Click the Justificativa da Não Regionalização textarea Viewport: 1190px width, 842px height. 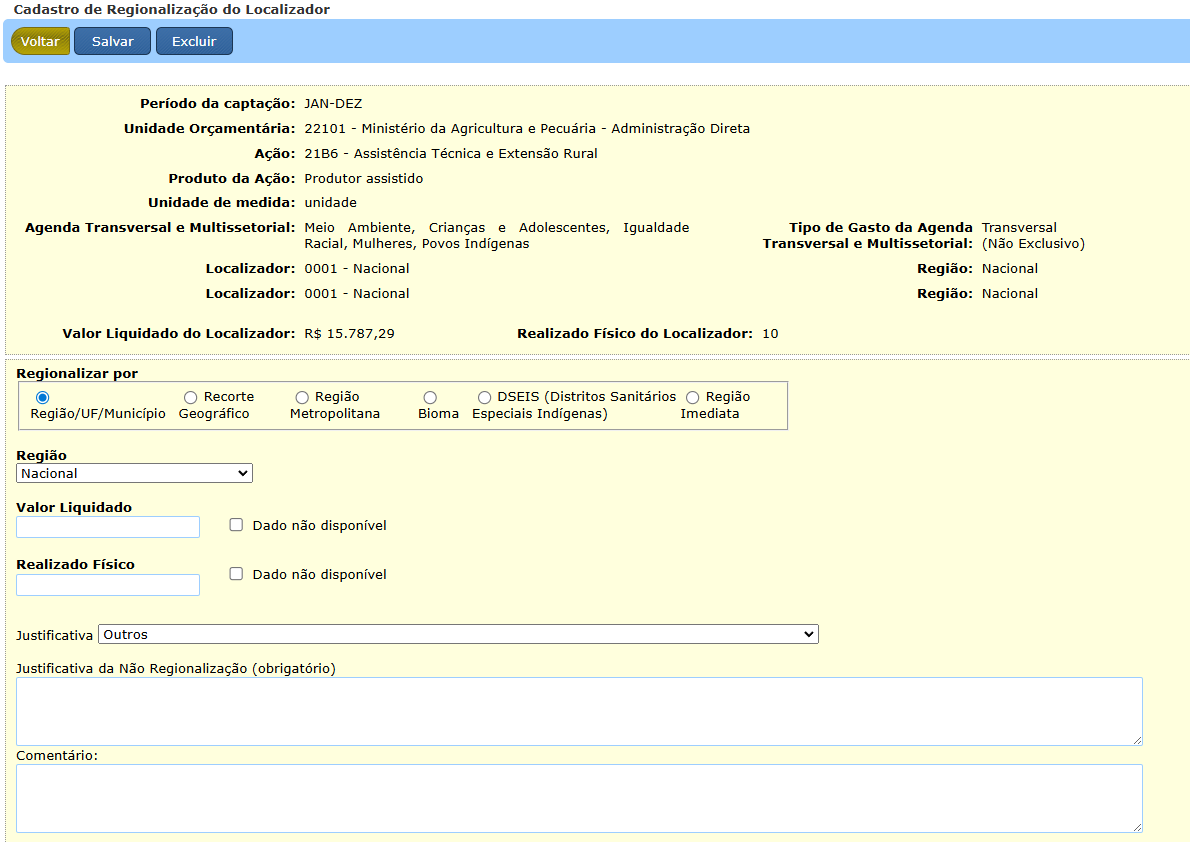(578, 711)
